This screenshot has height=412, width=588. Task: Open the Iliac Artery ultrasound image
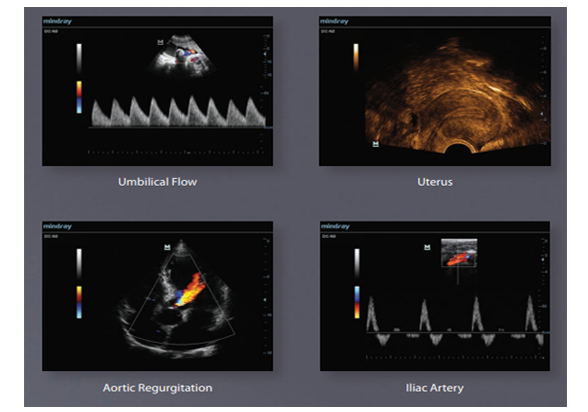(435, 296)
